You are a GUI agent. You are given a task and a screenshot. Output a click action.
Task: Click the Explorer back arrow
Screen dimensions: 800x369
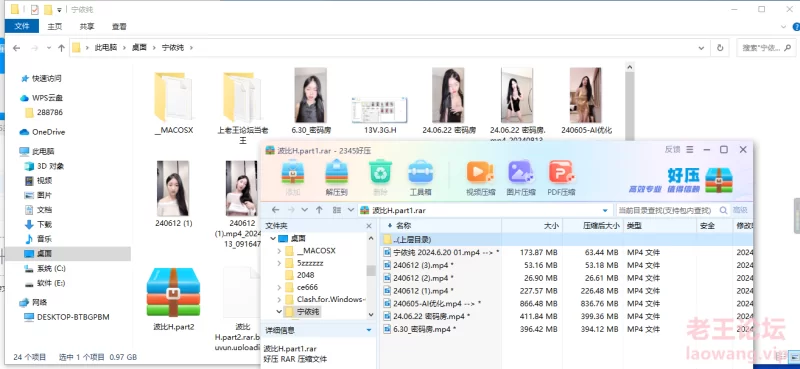16,47
